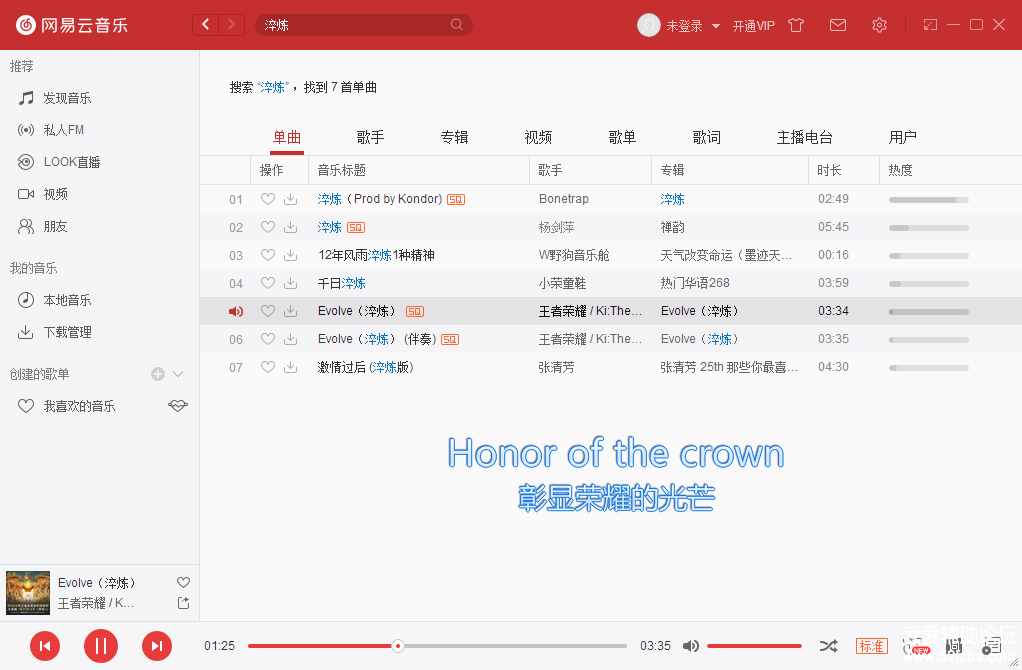This screenshot has width=1022, height=670.
Task: Open the 视频 search results tab
Action: [538, 138]
